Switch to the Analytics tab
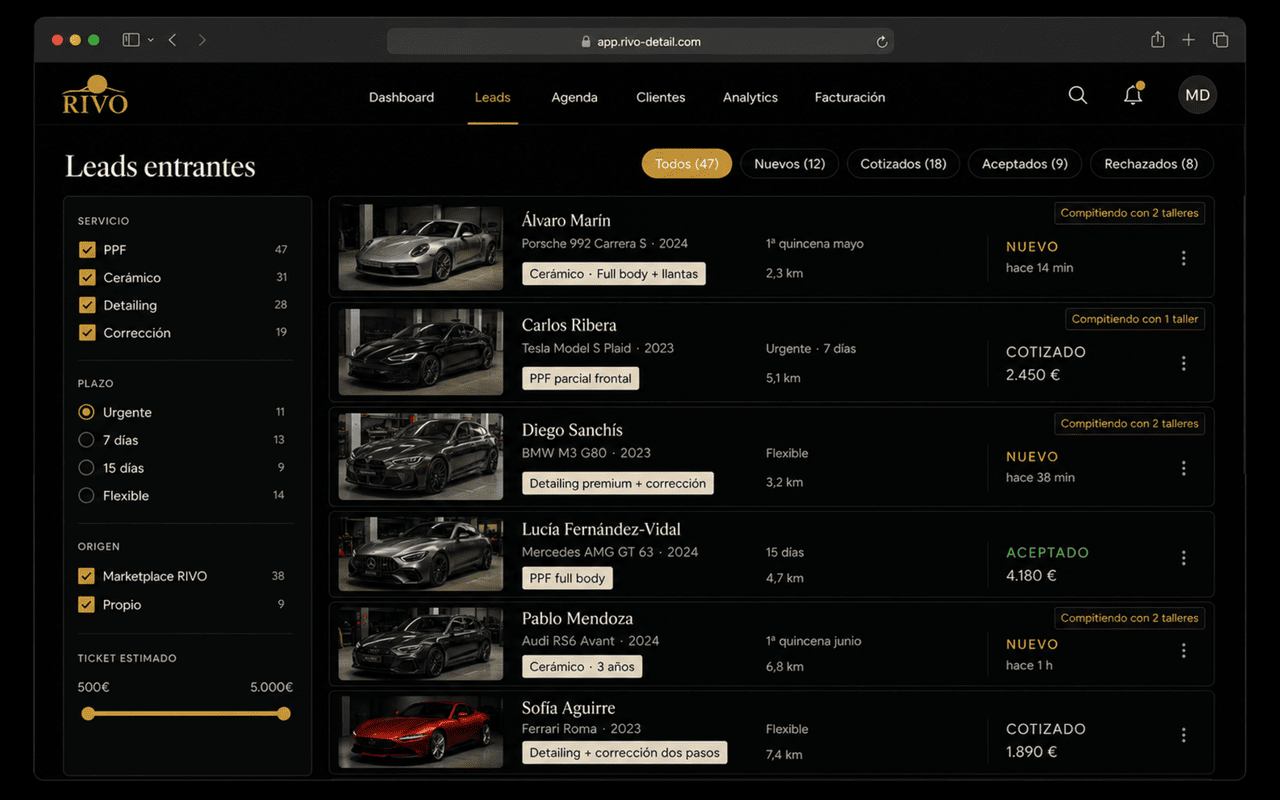 pos(750,97)
